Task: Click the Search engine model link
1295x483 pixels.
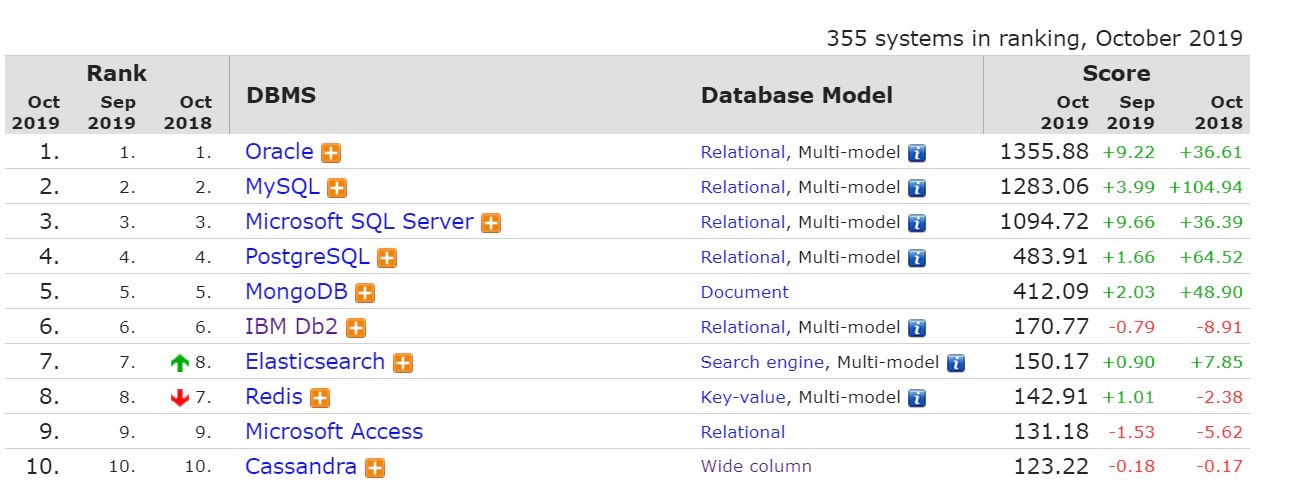Action: [763, 363]
